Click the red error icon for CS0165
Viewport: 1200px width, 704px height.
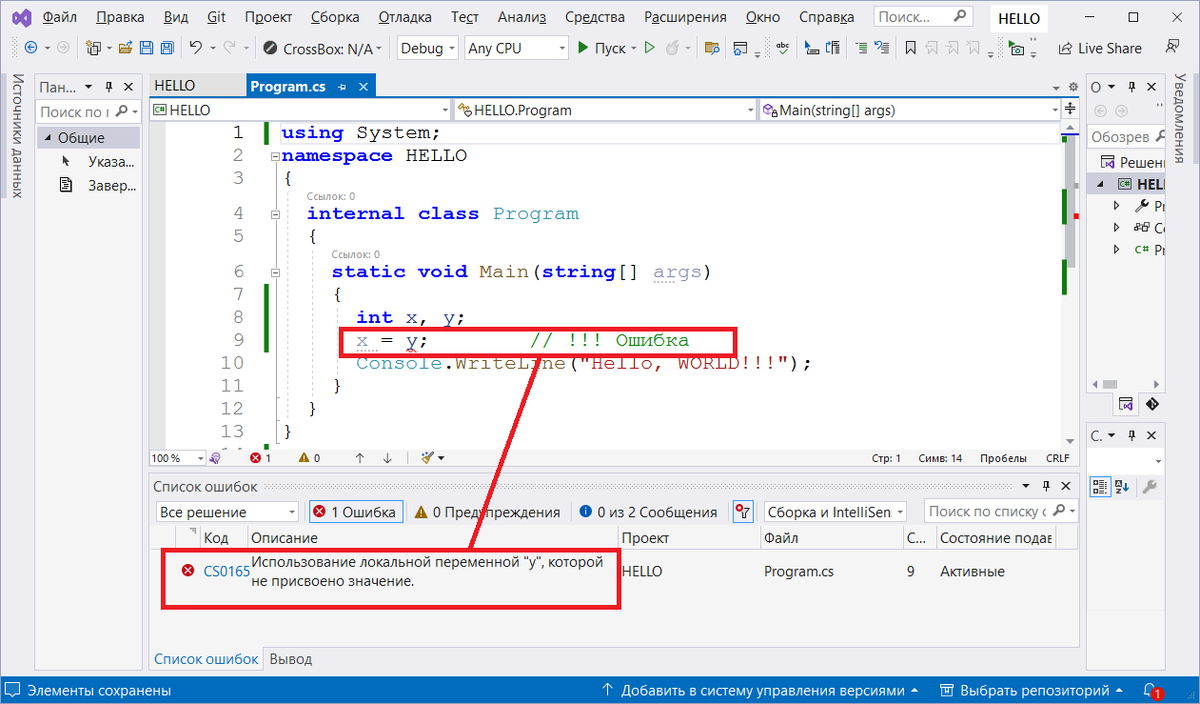coord(187,571)
